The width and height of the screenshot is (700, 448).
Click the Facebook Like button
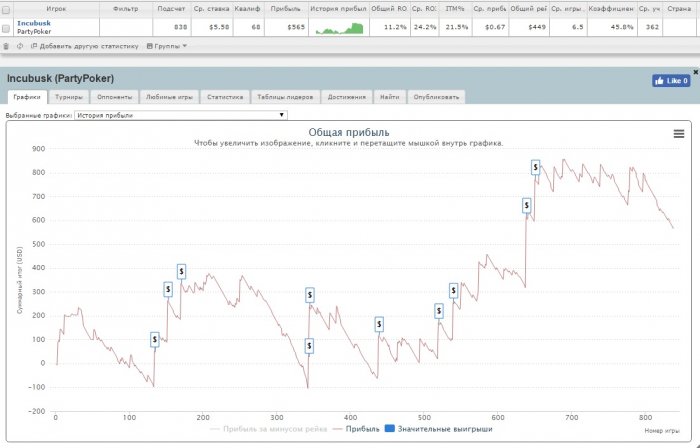point(671,80)
